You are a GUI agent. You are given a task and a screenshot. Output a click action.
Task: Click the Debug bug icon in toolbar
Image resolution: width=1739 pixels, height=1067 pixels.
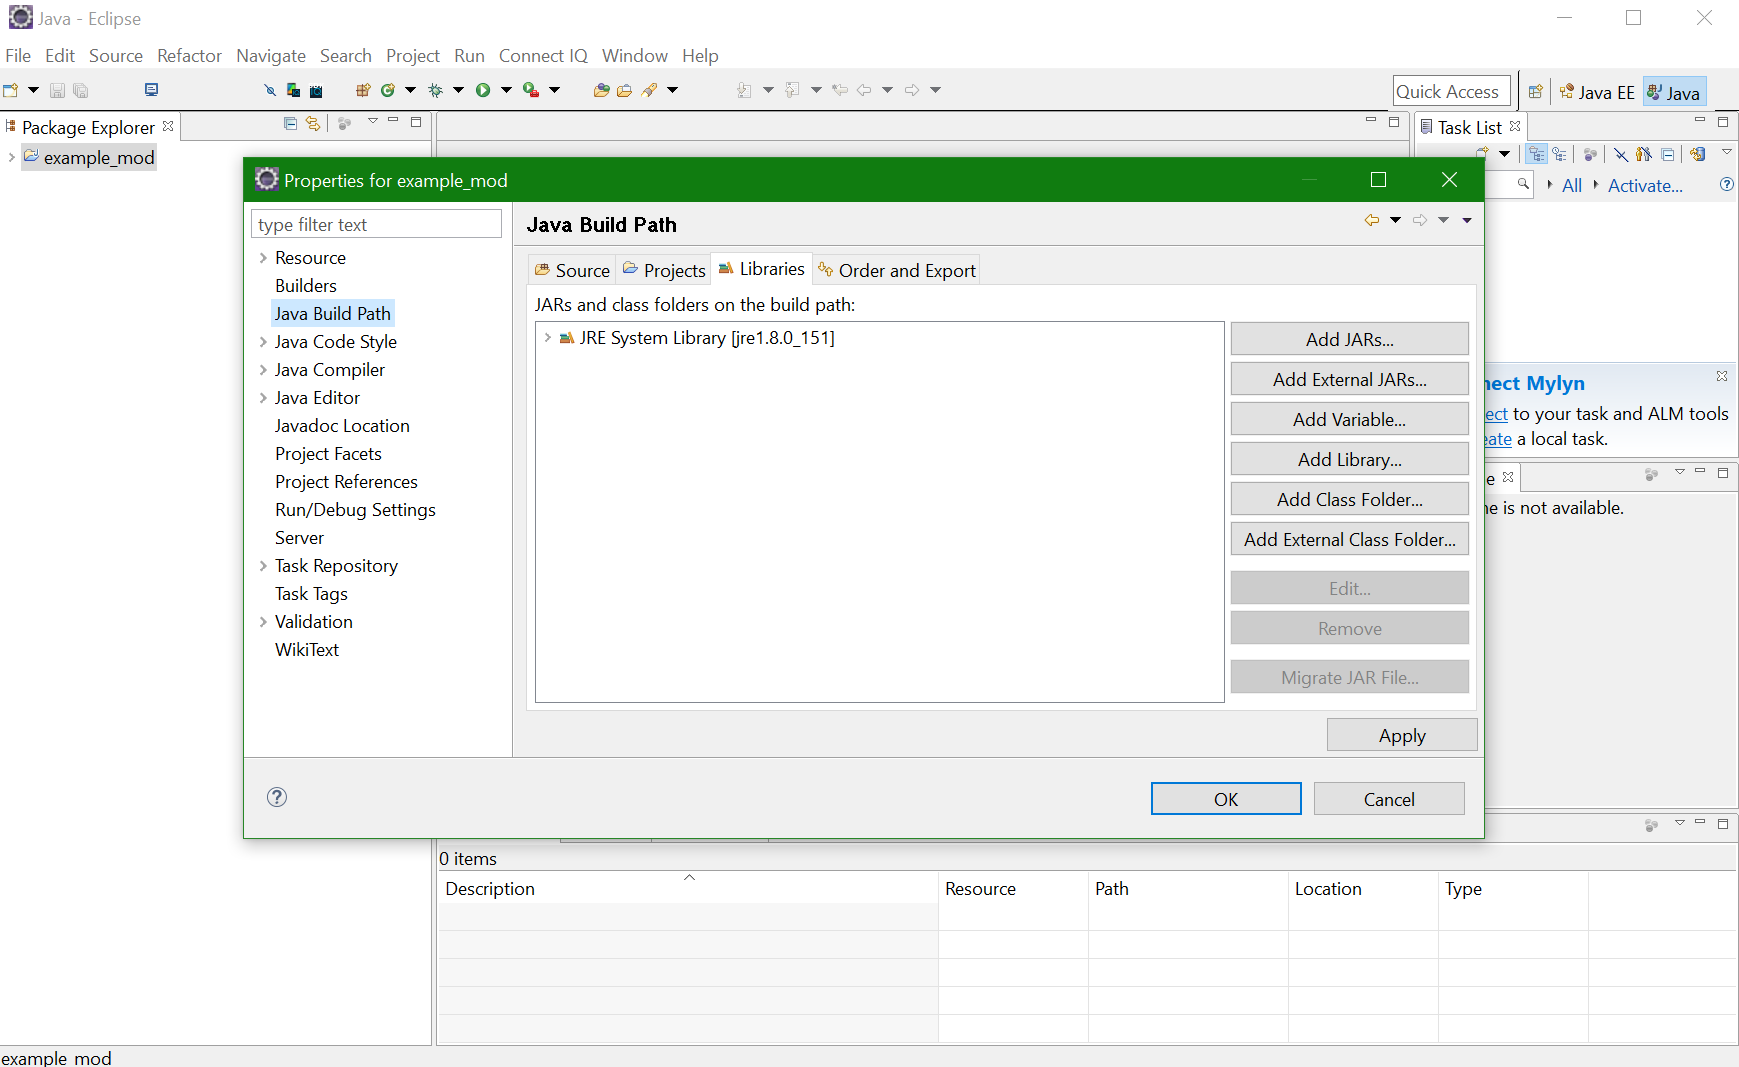(435, 90)
